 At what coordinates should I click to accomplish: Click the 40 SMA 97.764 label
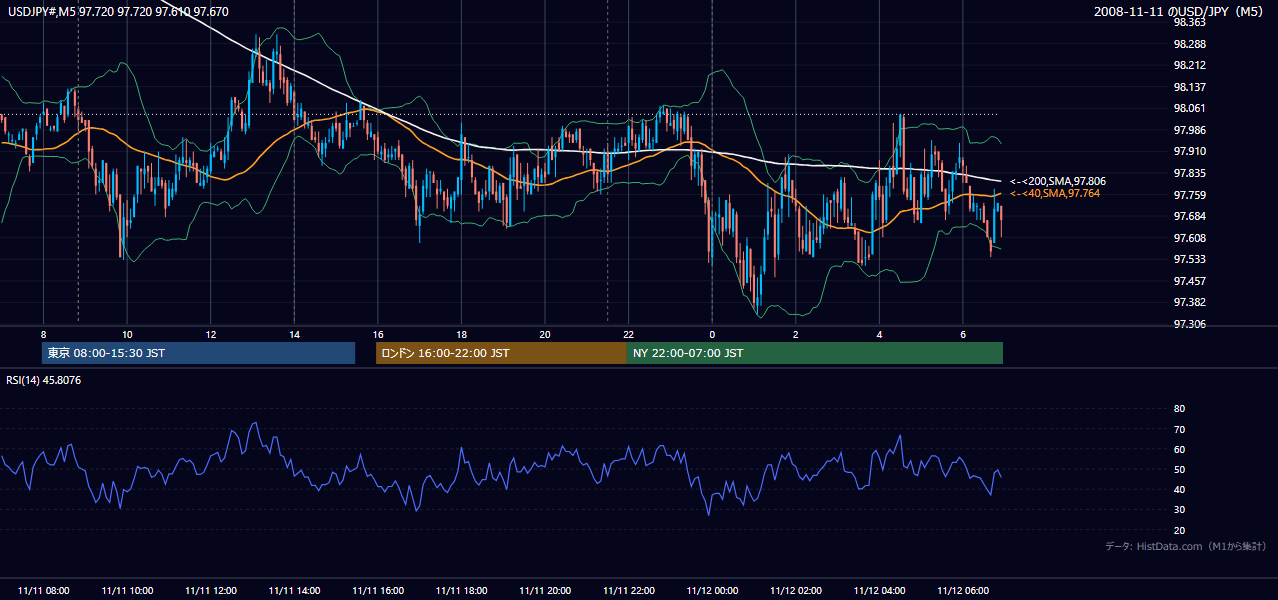[x=1055, y=193]
